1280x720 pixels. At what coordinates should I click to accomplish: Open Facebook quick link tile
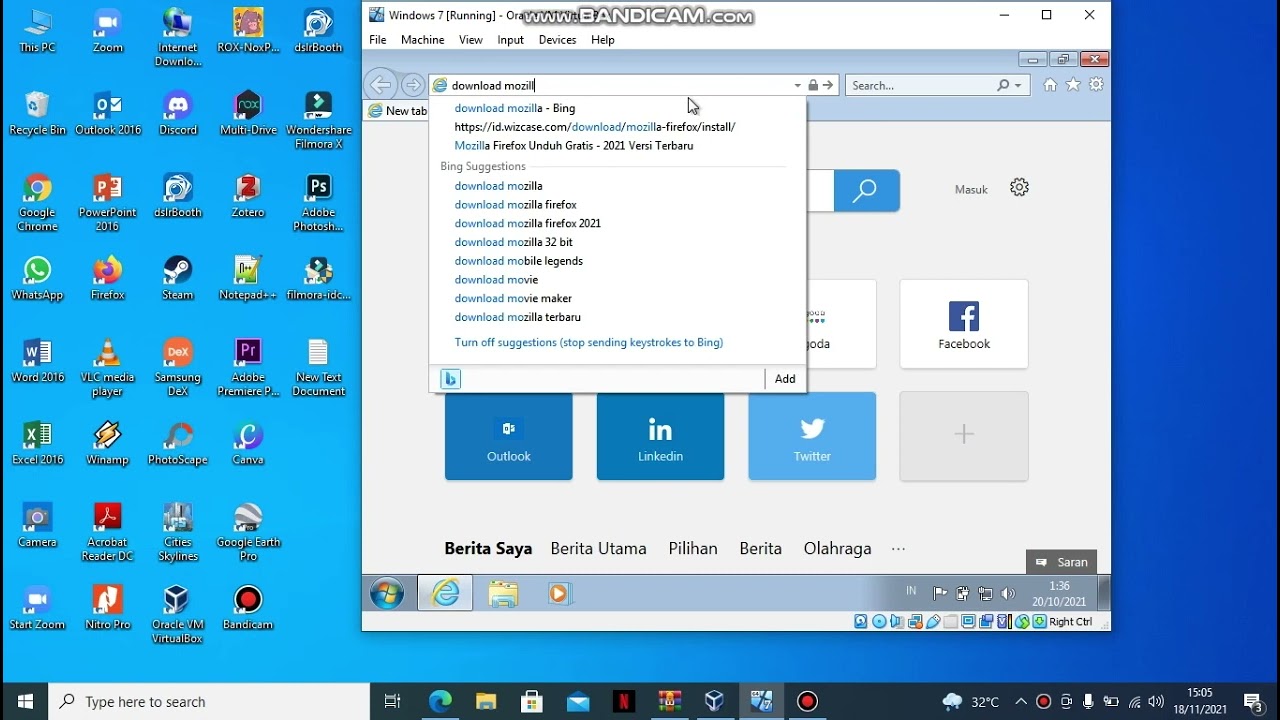[x=964, y=324]
